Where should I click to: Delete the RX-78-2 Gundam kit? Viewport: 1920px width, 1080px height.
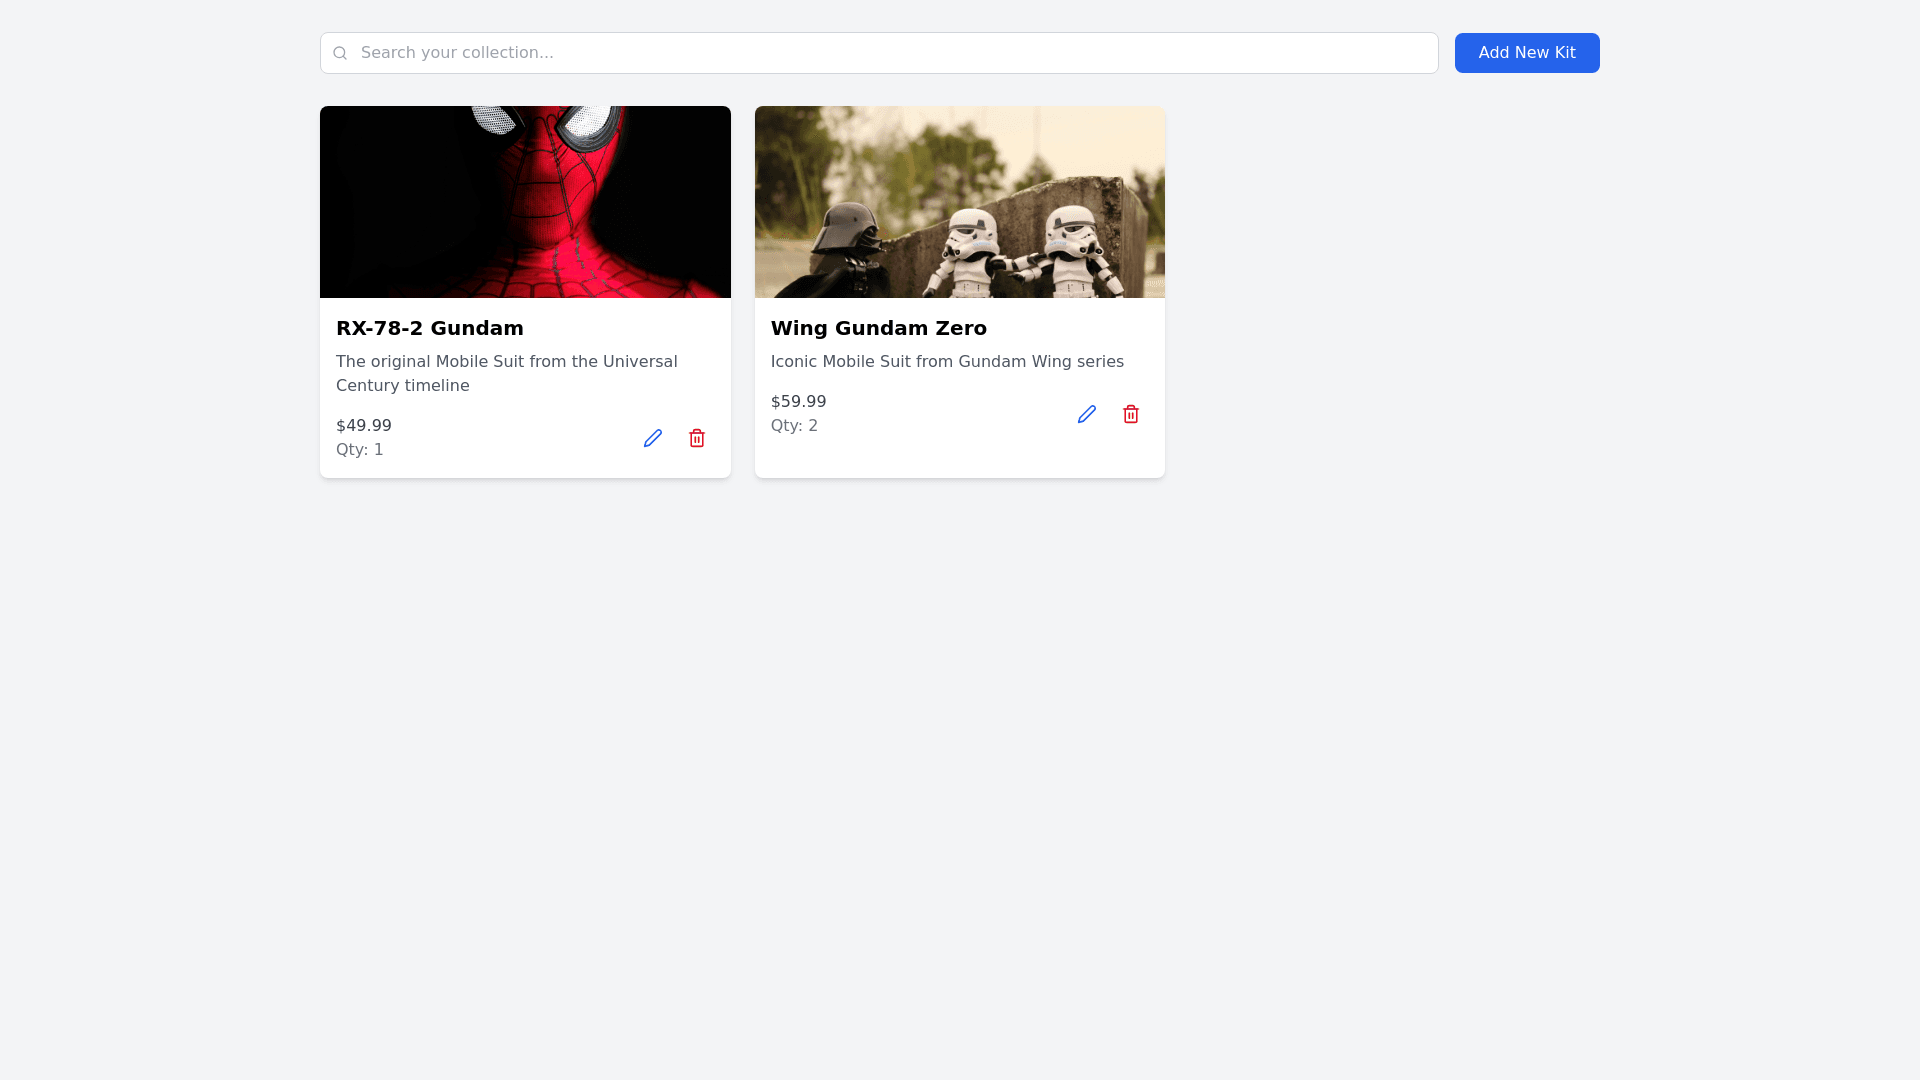[697, 438]
